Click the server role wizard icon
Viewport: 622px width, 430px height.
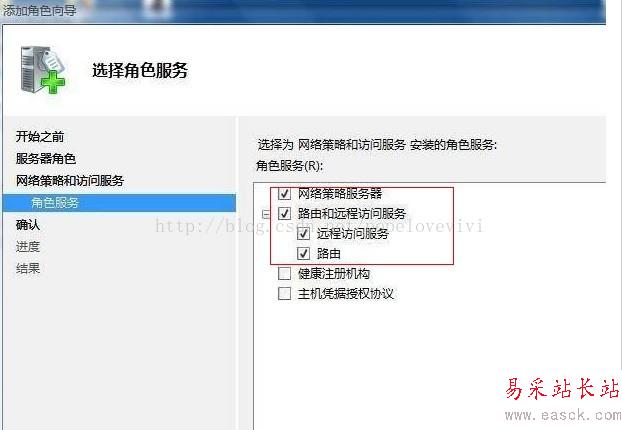coord(42,70)
